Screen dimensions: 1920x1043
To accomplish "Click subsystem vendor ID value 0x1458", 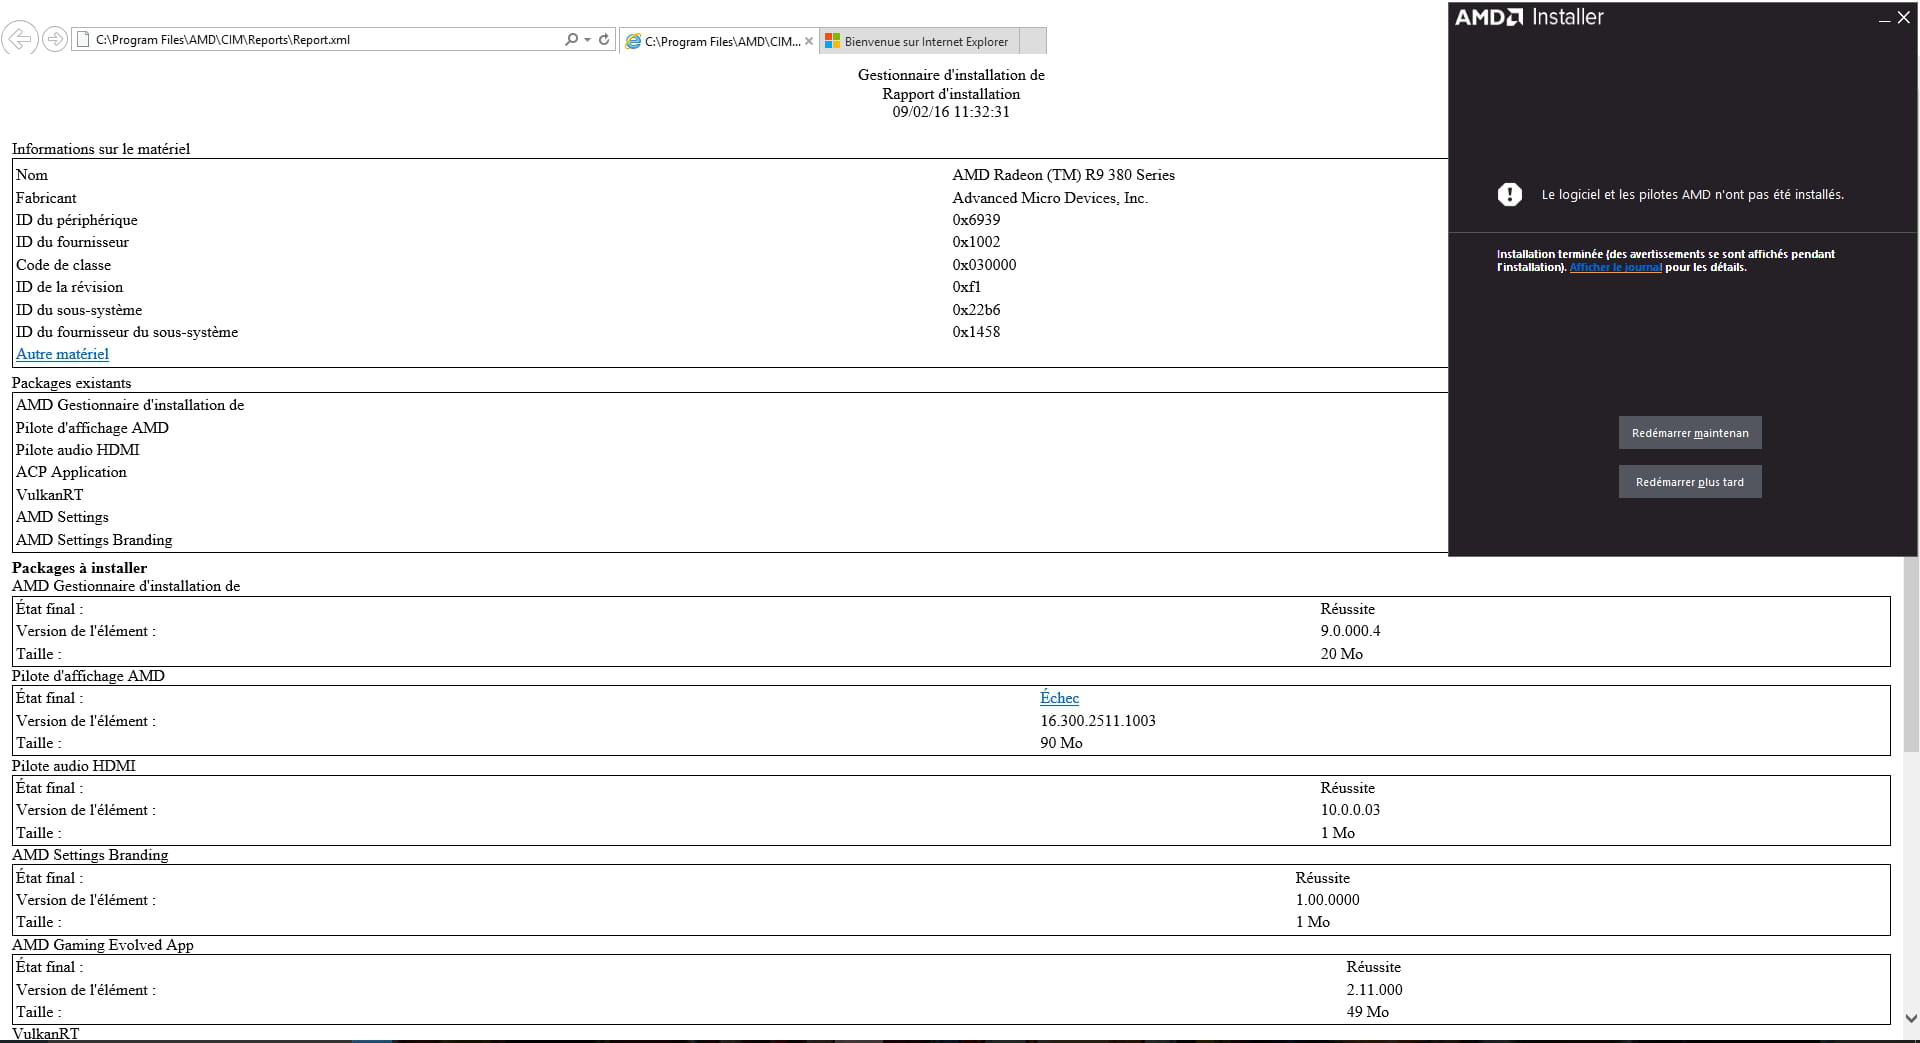I will 976,332.
